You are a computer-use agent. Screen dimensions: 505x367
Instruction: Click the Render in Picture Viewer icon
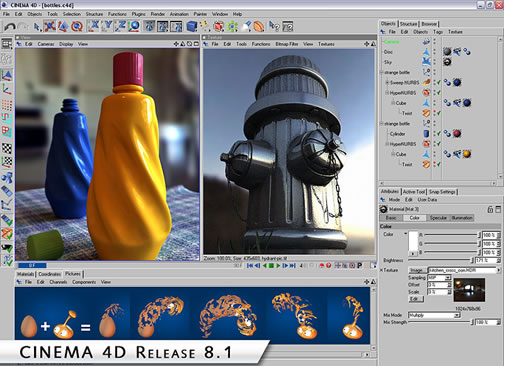tap(163, 26)
